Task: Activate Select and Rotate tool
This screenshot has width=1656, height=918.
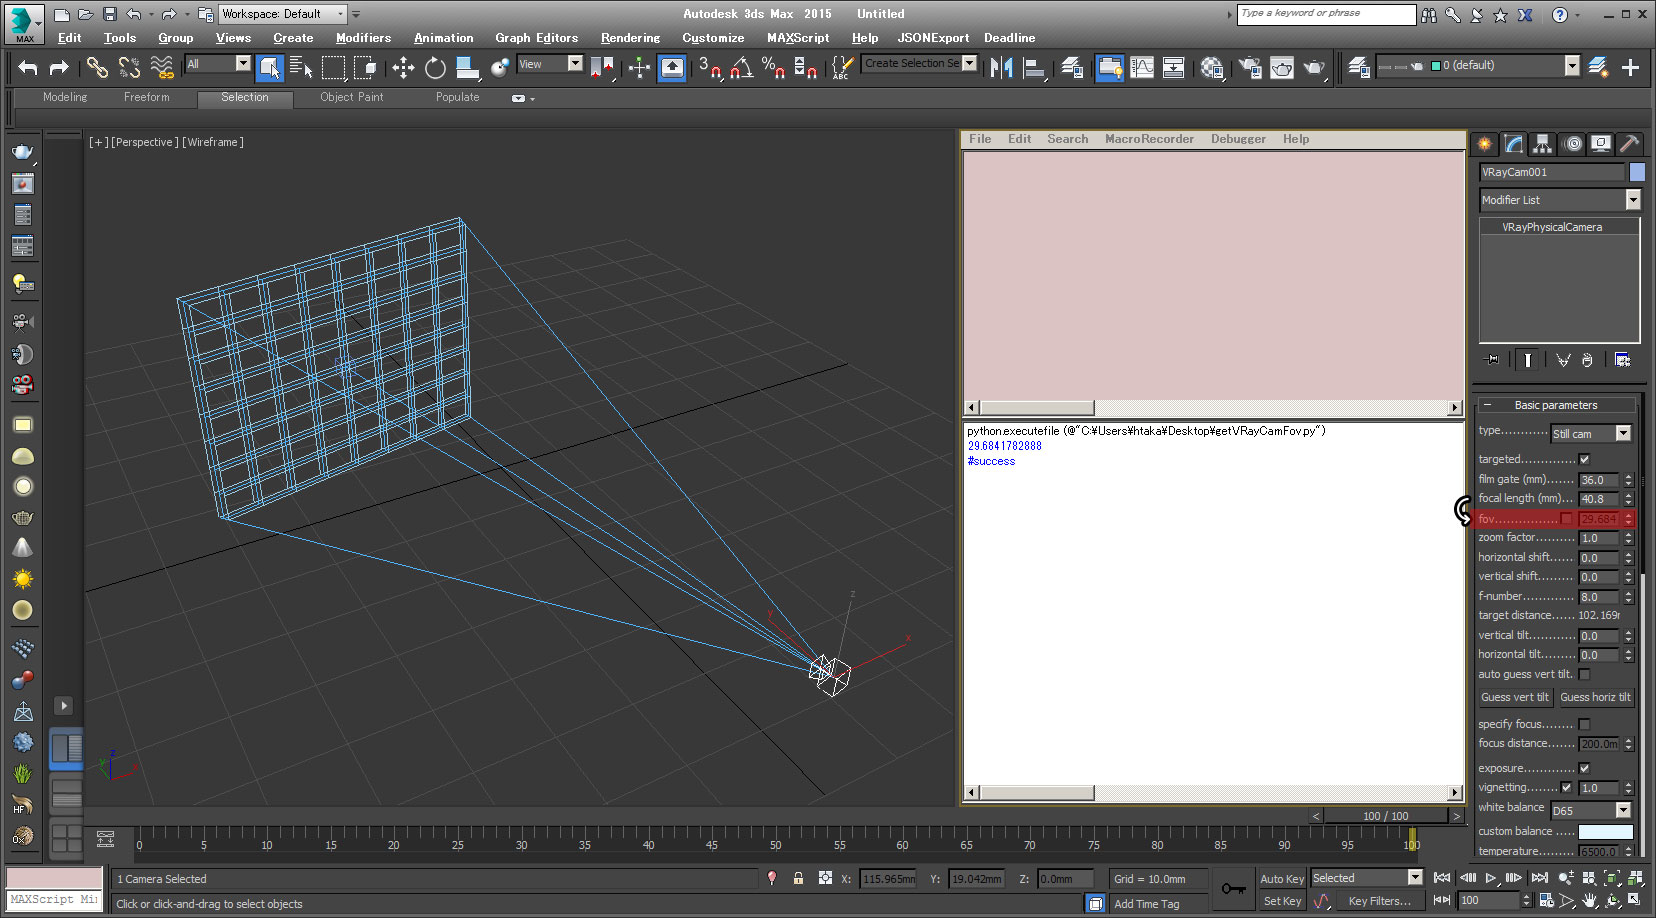Action: click(x=435, y=67)
